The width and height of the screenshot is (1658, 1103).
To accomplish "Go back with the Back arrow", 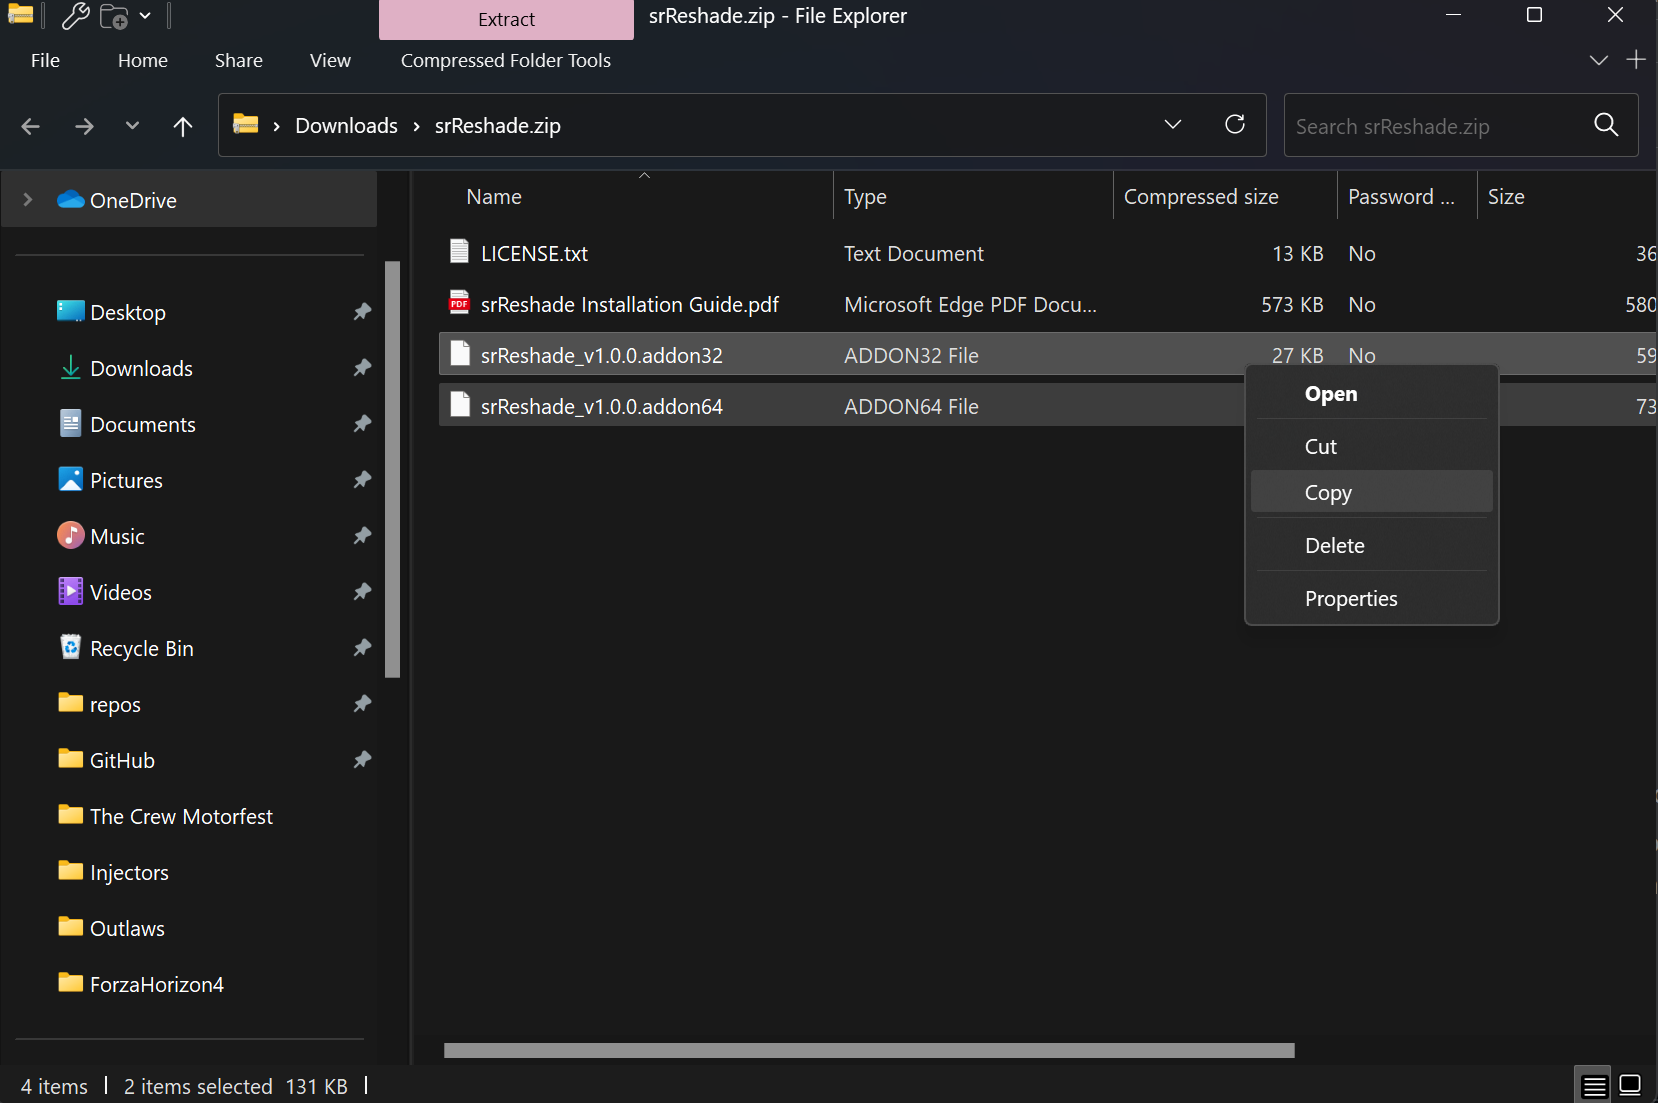I will (31, 126).
